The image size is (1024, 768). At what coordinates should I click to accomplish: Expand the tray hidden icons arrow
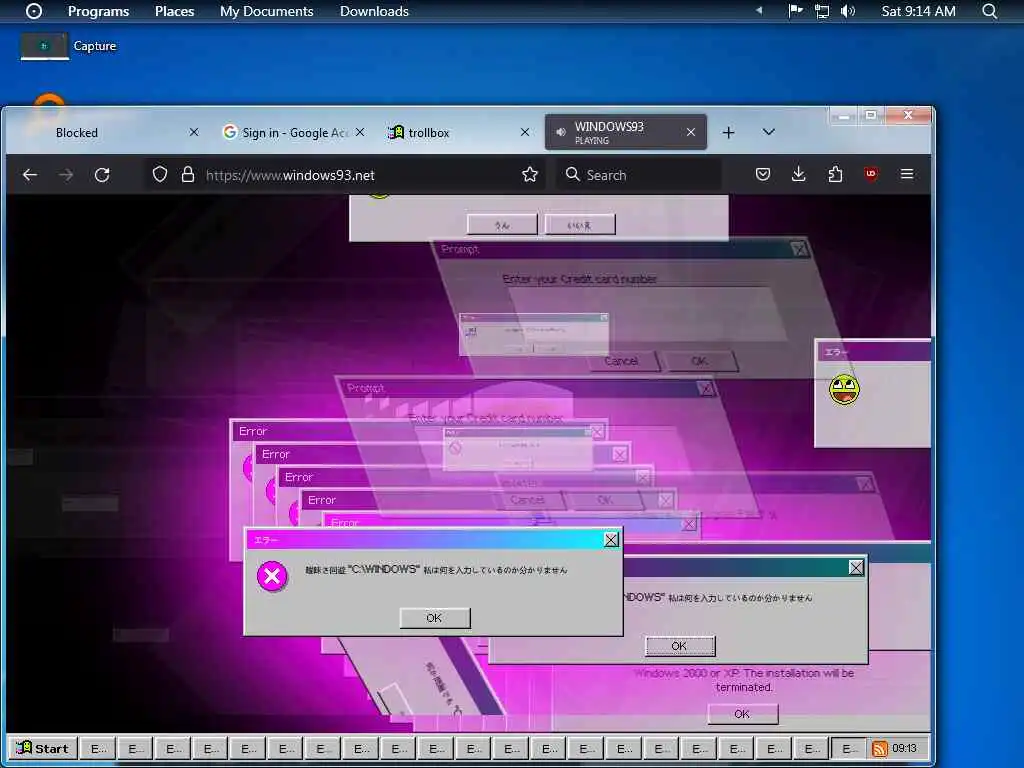coord(759,11)
